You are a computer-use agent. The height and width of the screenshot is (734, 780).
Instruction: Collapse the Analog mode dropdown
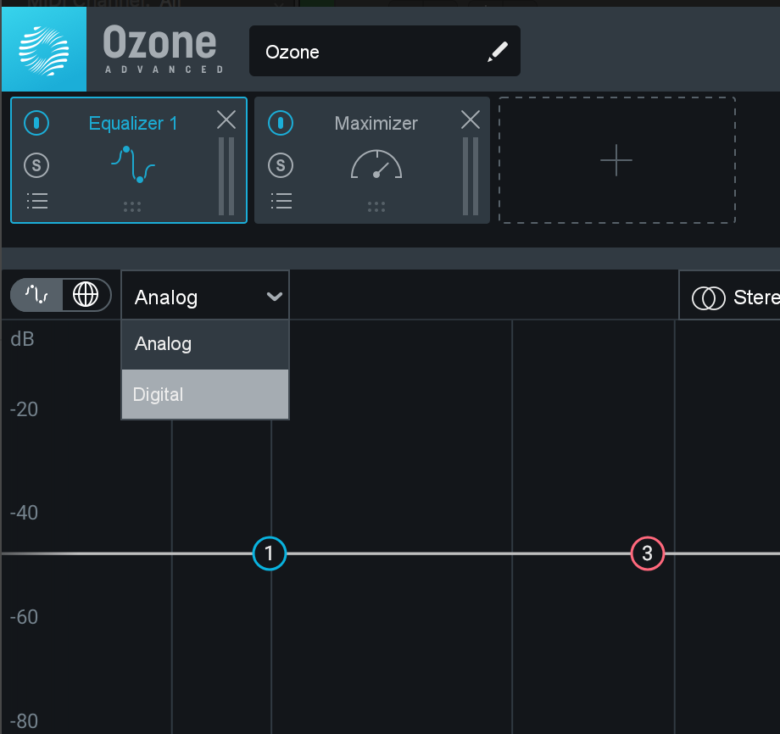tap(205, 297)
